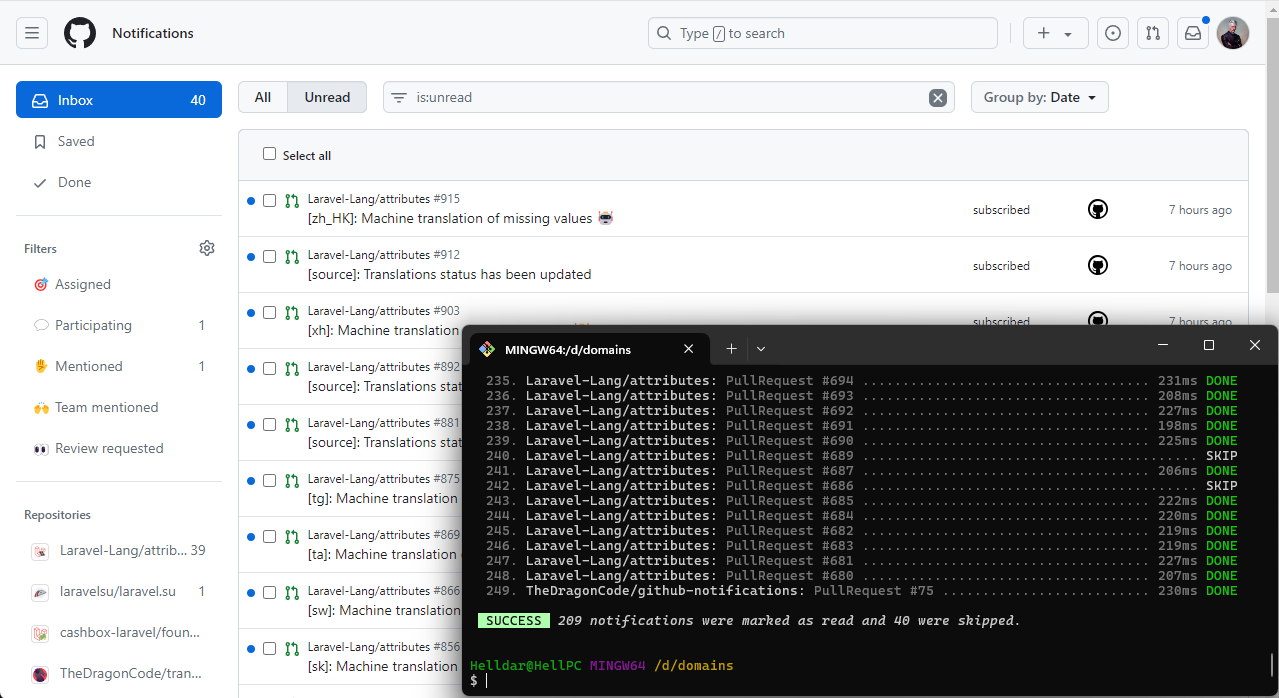Click pull request icon for attributes #912

click(x=292, y=257)
